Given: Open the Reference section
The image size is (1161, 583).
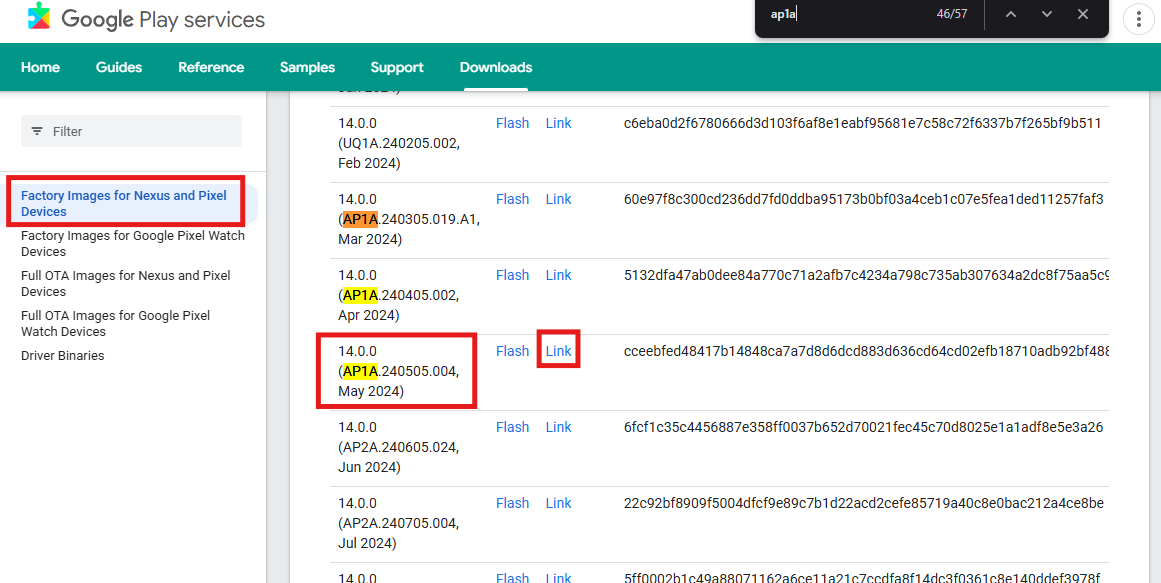Looking at the screenshot, I should pyautogui.click(x=211, y=67).
